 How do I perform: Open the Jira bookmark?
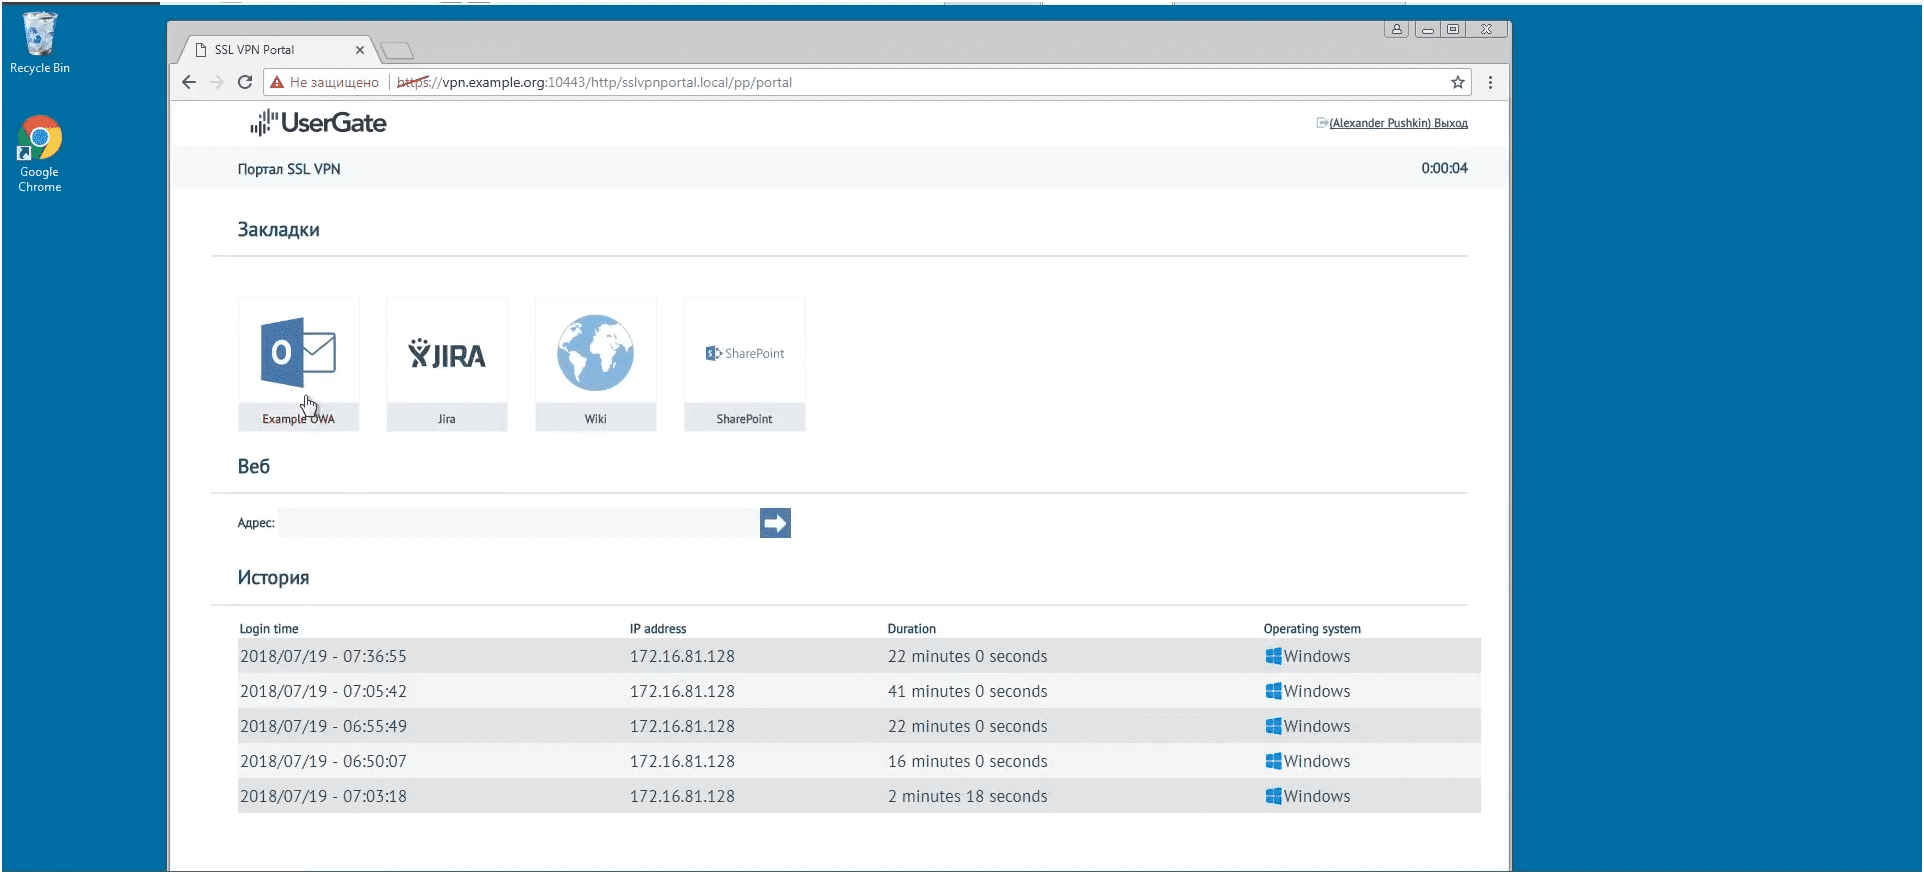pyautogui.click(x=446, y=364)
